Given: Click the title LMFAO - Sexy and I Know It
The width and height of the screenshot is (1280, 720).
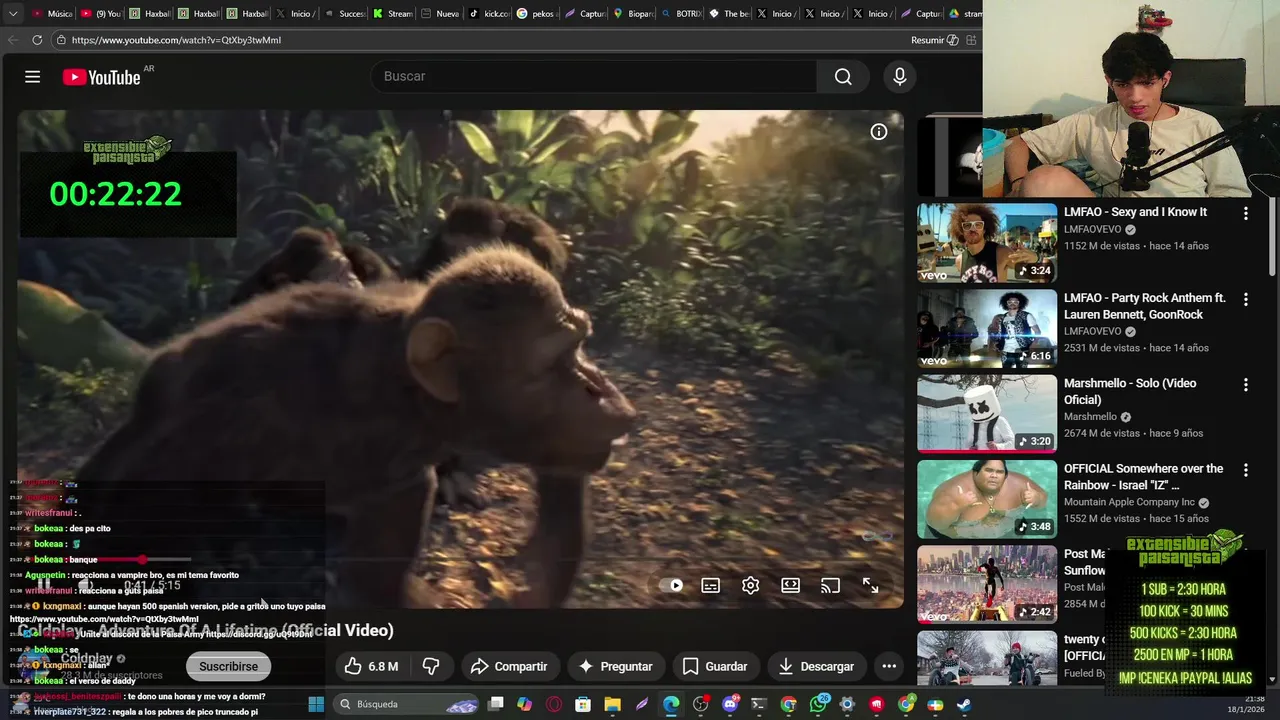Looking at the screenshot, I should click(x=1135, y=212).
